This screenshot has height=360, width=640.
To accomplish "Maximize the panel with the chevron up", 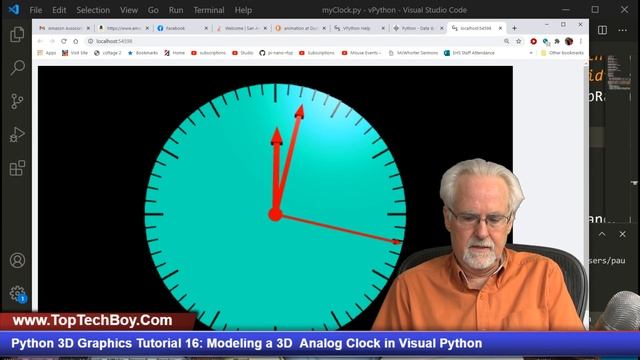I will click(x=602, y=234).
